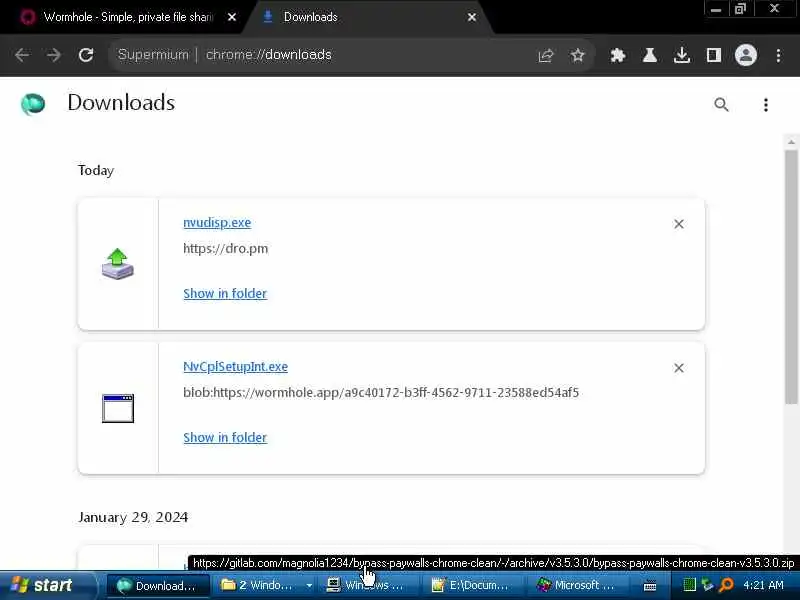Image resolution: width=800 pixels, height=600 pixels.
Task: Select the Download taskbar button
Action: click(x=158, y=586)
